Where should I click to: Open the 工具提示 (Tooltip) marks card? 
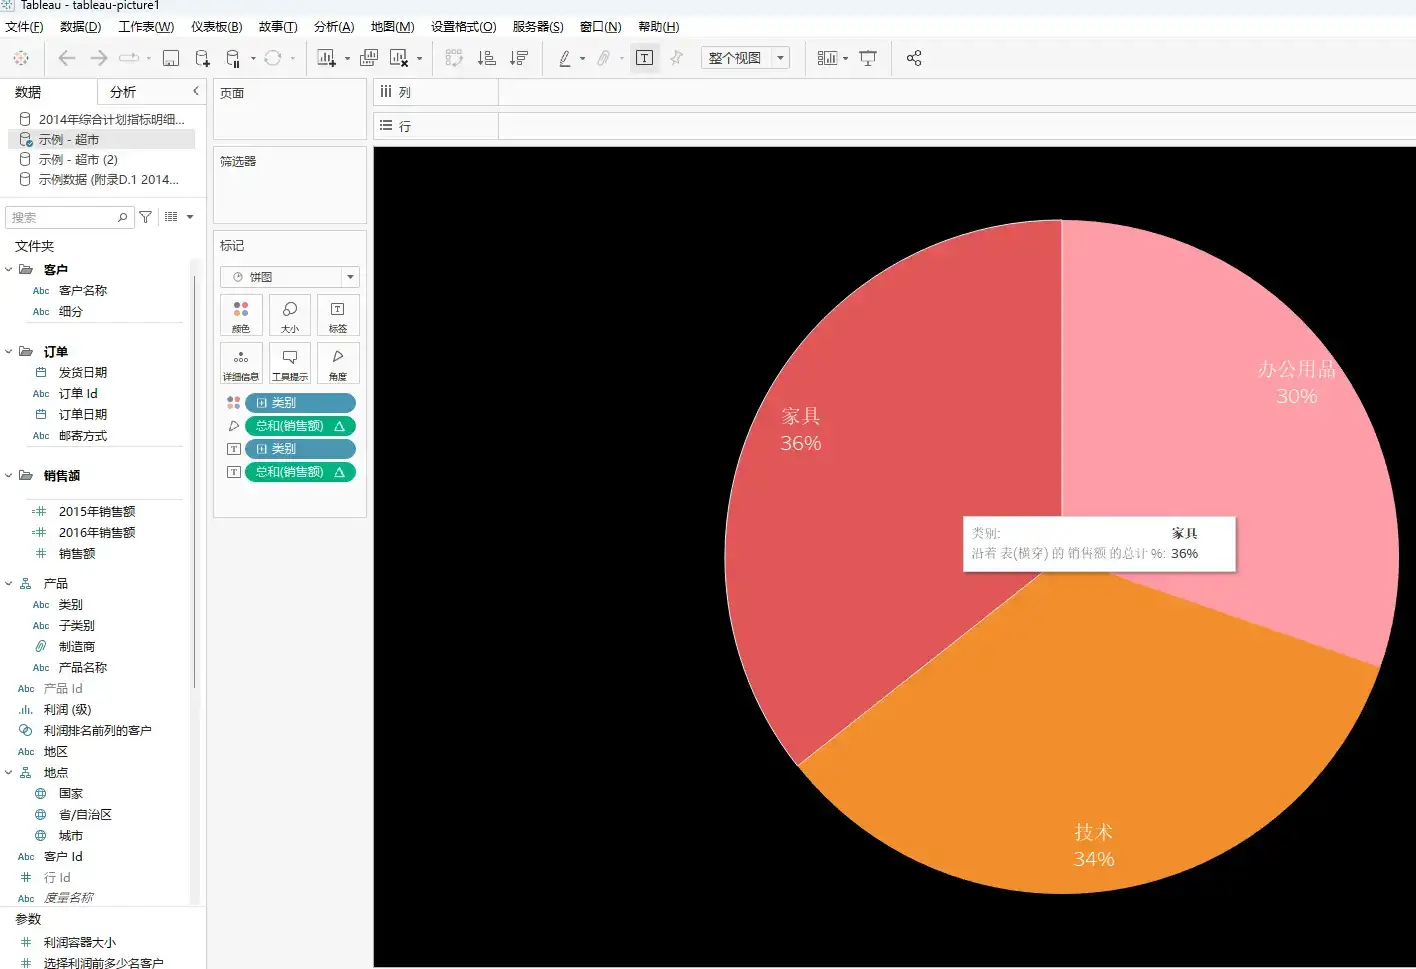pos(289,363)
